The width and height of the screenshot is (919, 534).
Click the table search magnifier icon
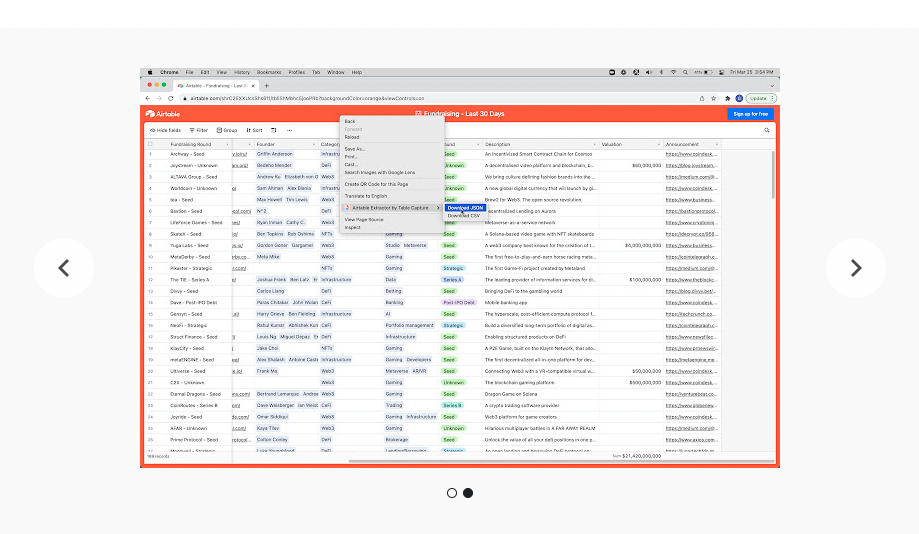tap(767, 130)
